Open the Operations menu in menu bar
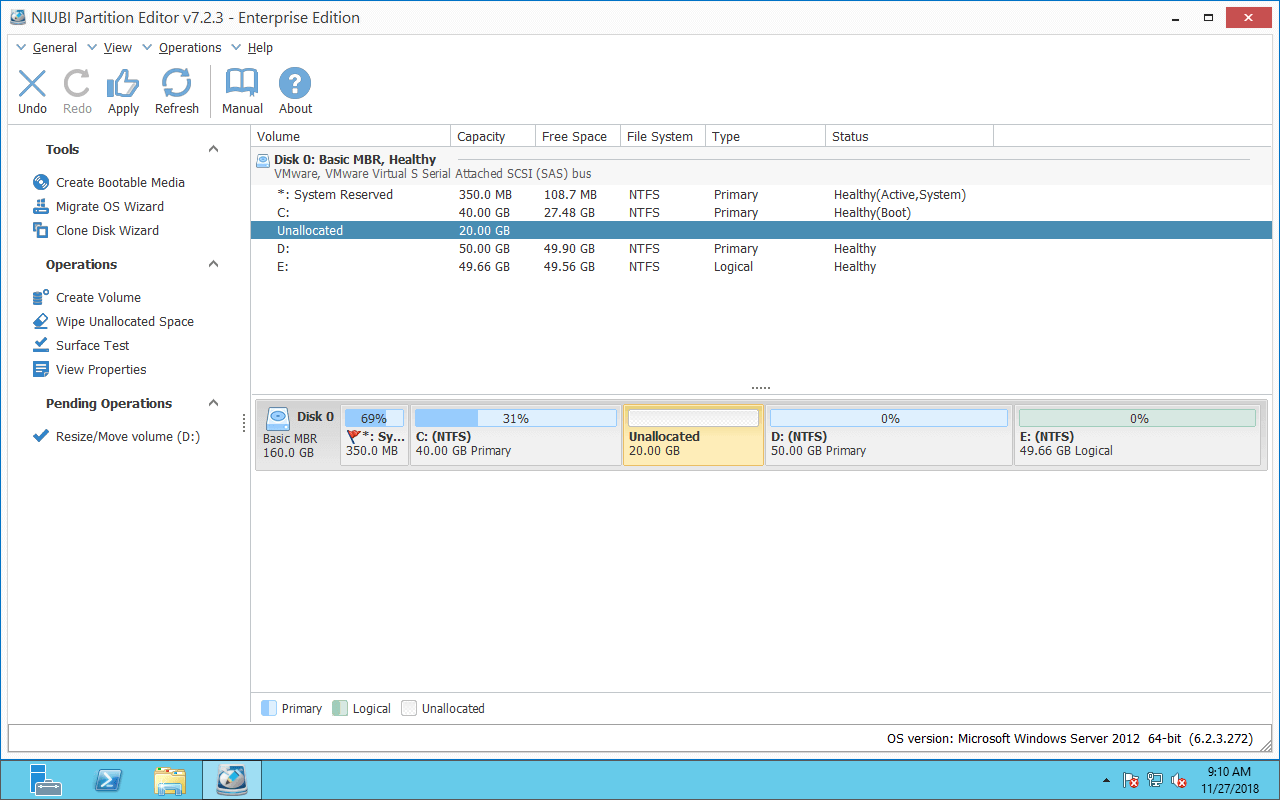This screenshot has width=1280, height=800. [x=189, y=47]
